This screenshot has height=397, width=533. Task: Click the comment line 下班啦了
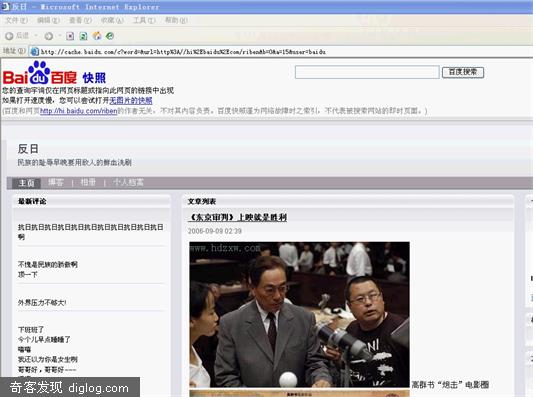tap(31, 329)
